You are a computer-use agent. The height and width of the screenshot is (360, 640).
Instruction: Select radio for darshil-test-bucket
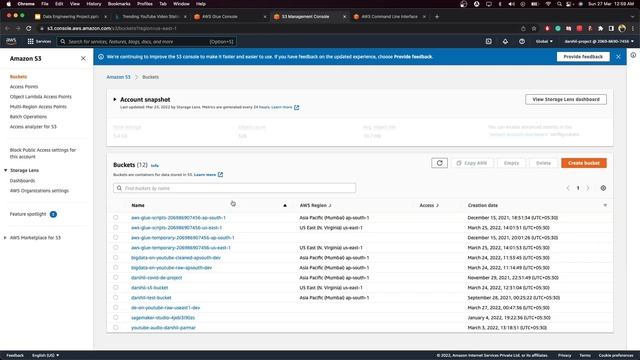[x=116, y=298]
